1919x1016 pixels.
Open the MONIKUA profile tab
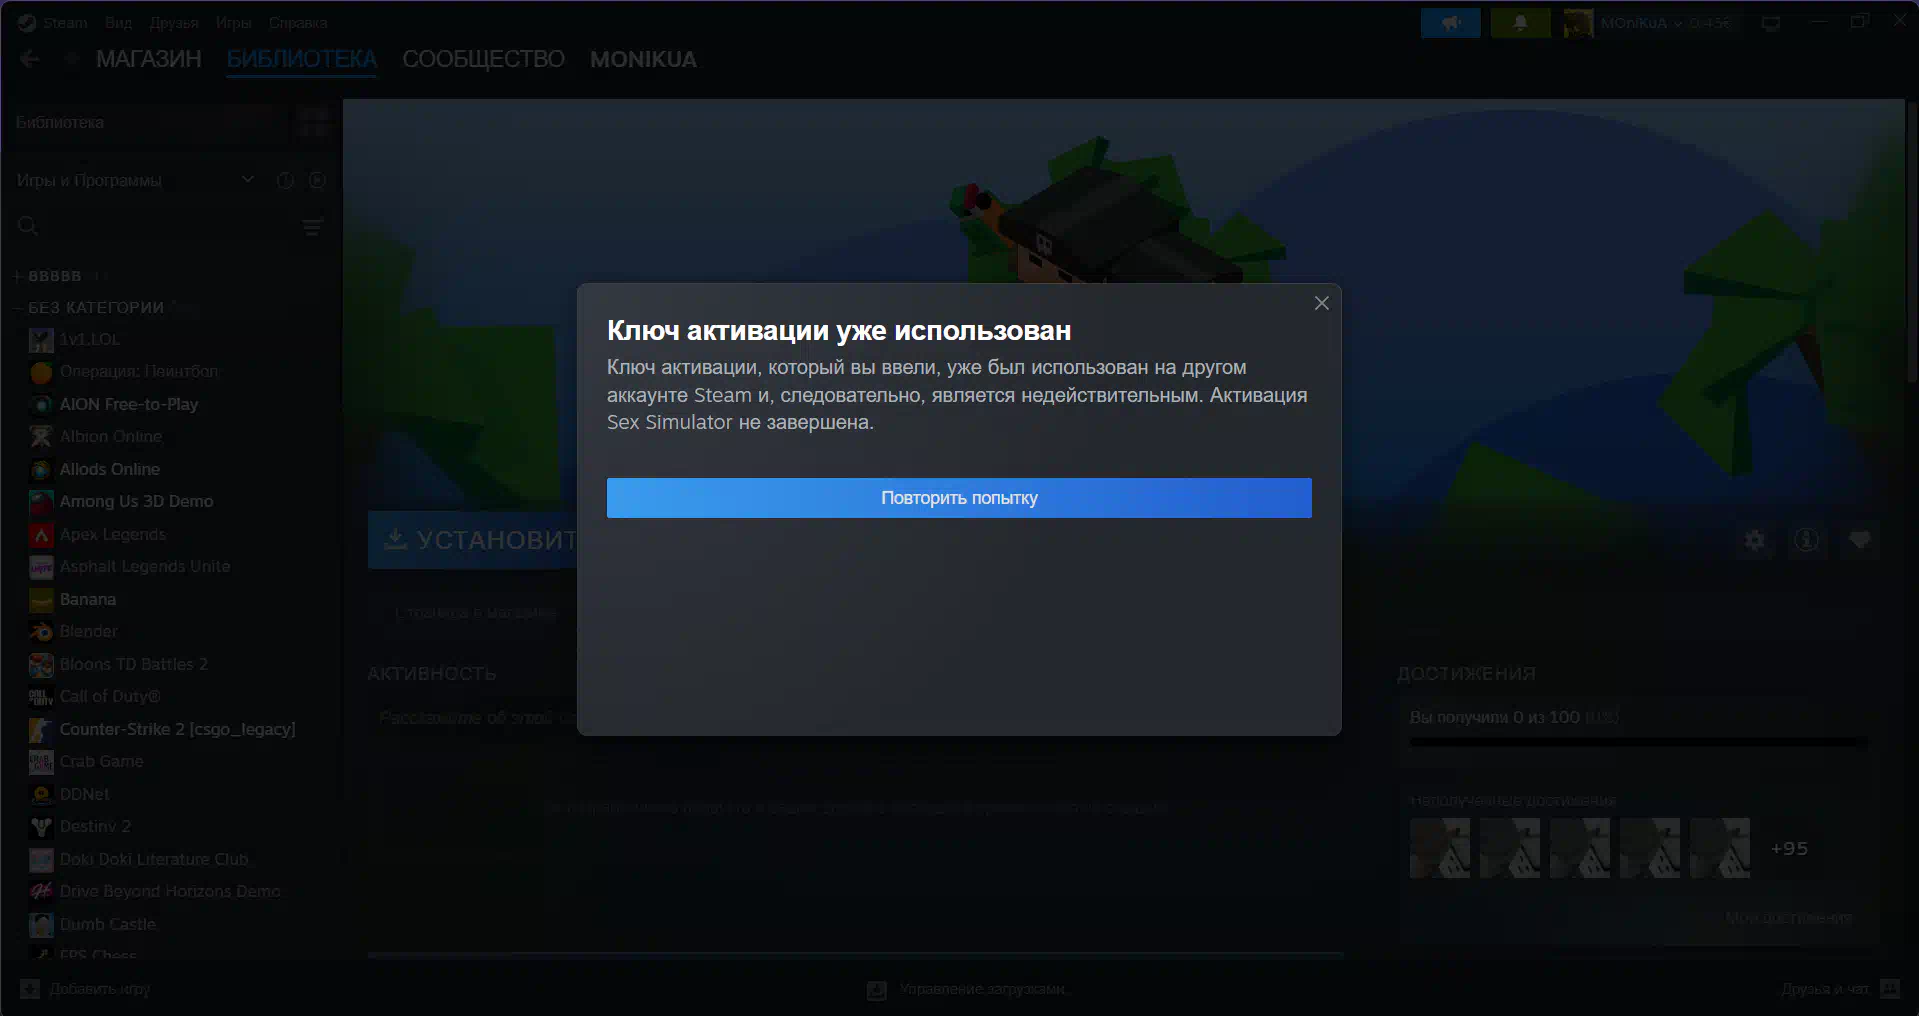[643, 59]
